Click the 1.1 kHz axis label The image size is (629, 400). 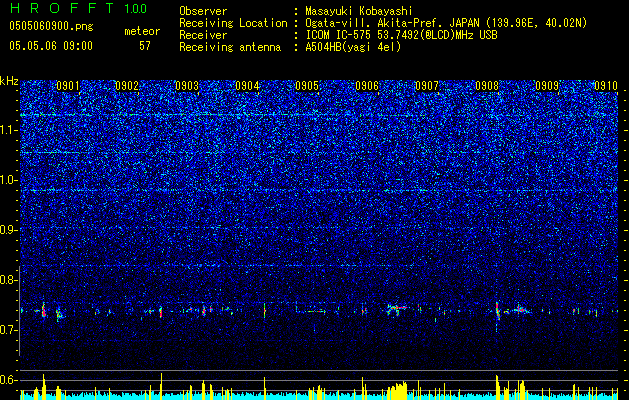[8, 130]
